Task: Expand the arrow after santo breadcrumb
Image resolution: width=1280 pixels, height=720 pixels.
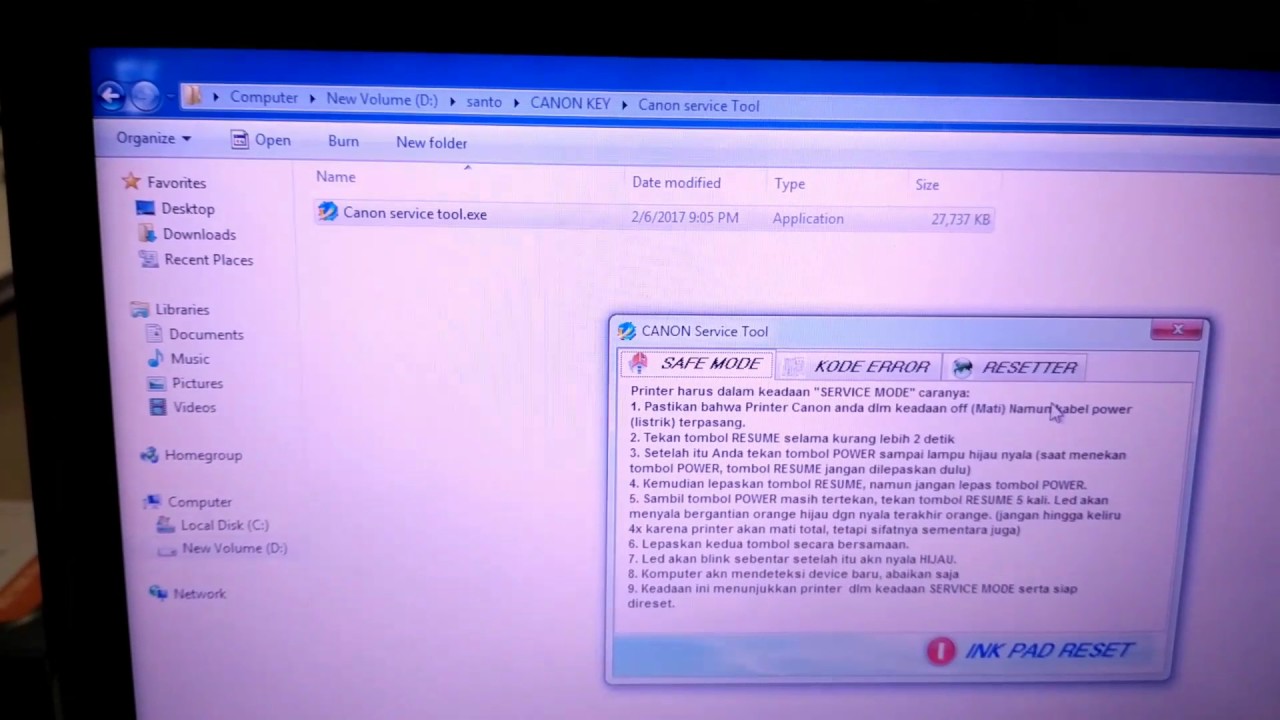Action: point(516,103)
